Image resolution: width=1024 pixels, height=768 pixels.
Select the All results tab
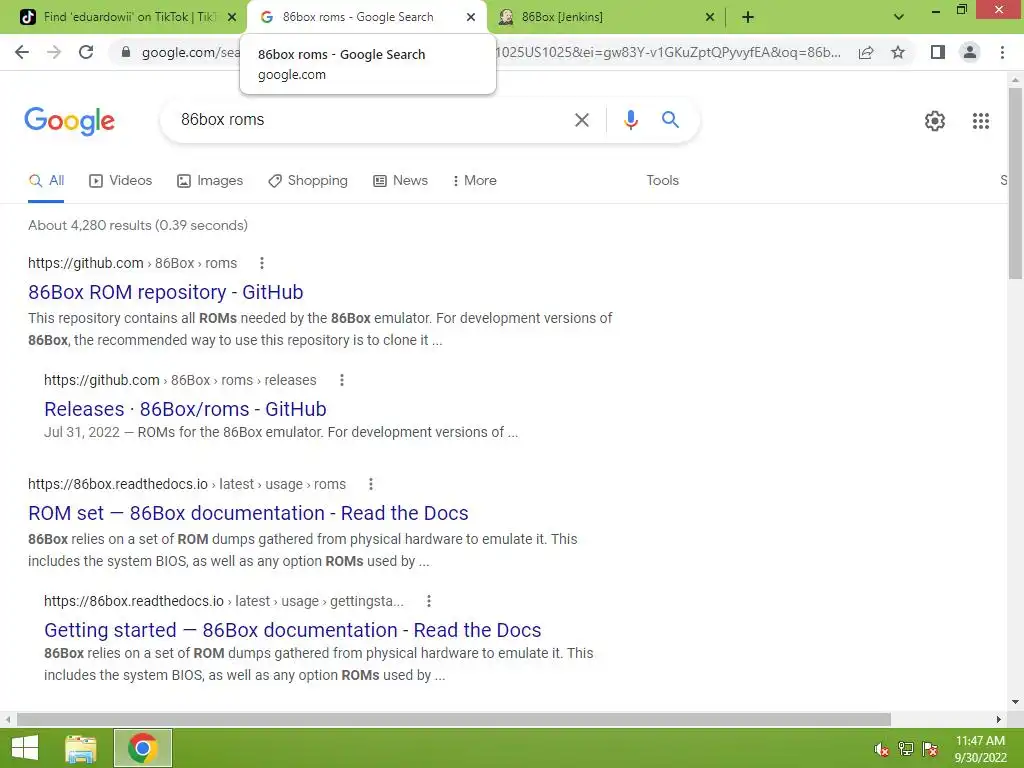pyautogui.click(x=46, y=181)
